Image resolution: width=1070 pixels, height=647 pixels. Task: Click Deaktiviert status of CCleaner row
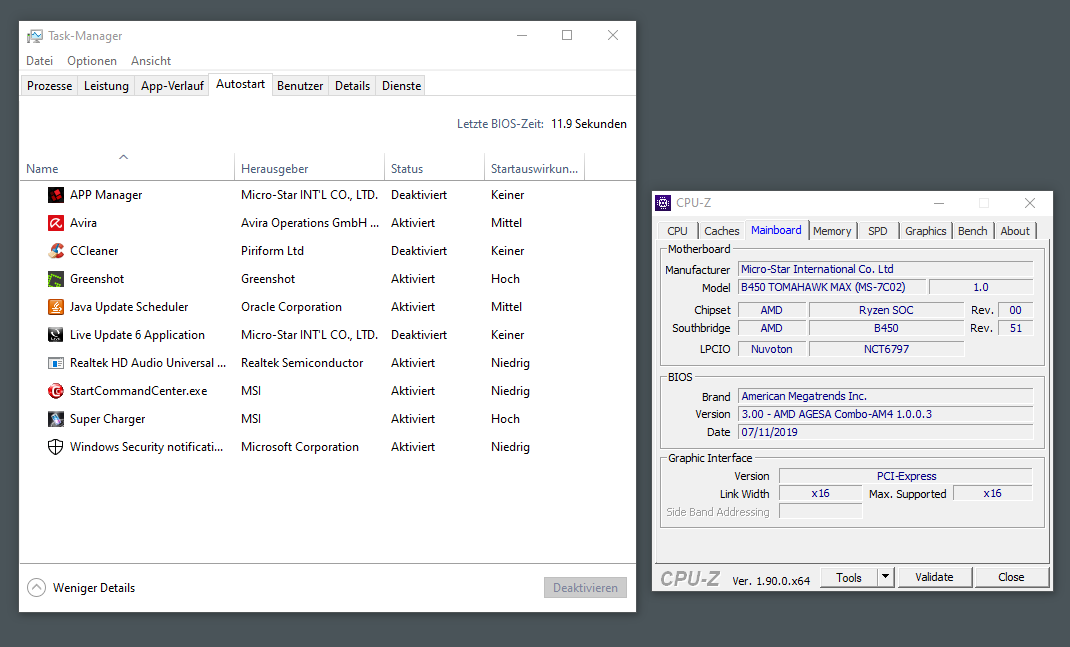click(419, 251)
